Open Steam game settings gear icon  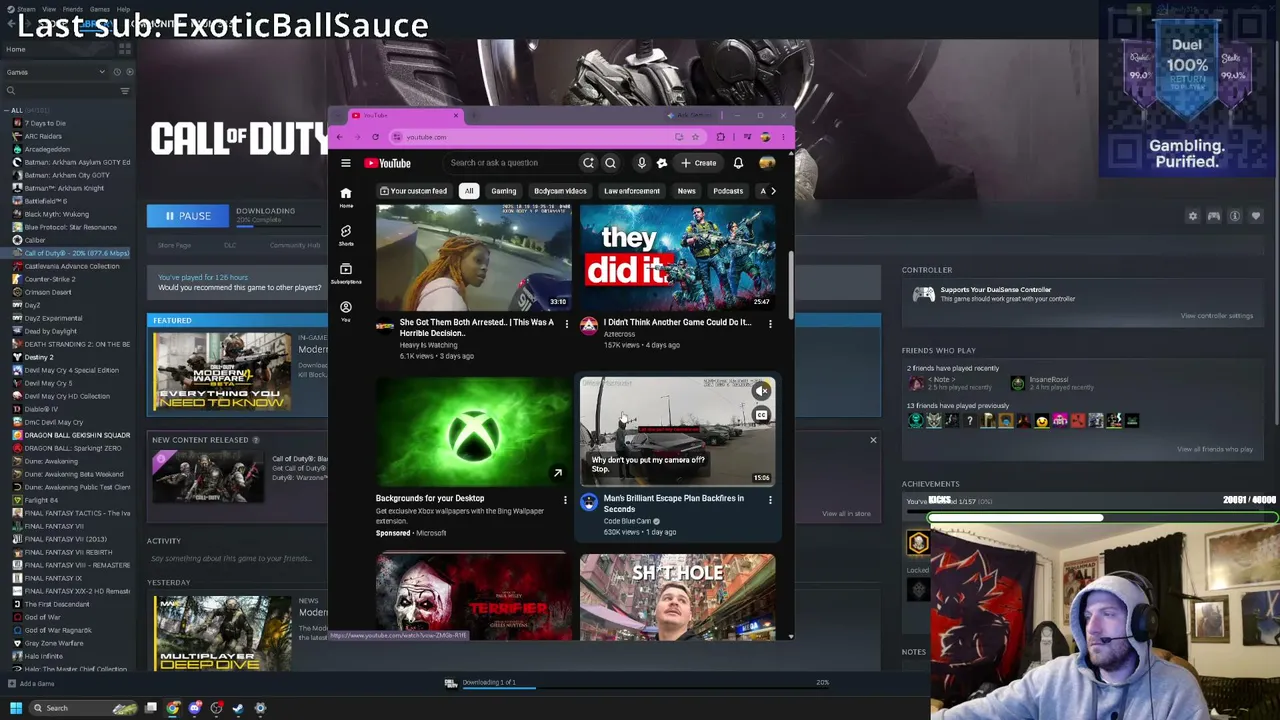1192,216
